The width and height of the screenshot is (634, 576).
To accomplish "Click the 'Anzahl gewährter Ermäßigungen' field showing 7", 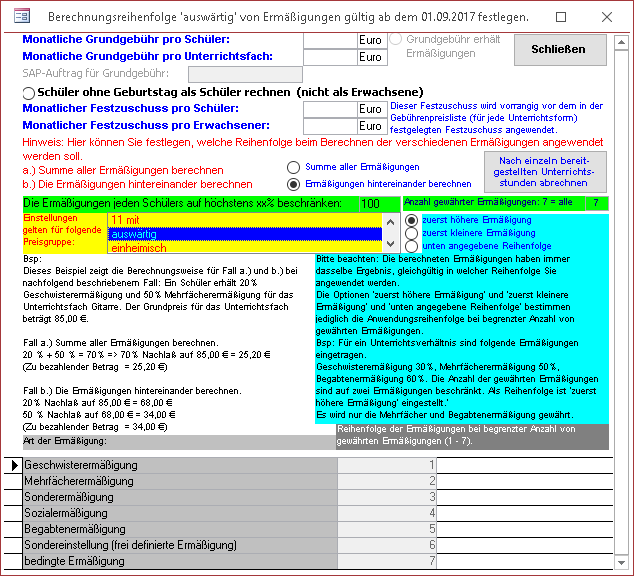I will coord(595,203).
